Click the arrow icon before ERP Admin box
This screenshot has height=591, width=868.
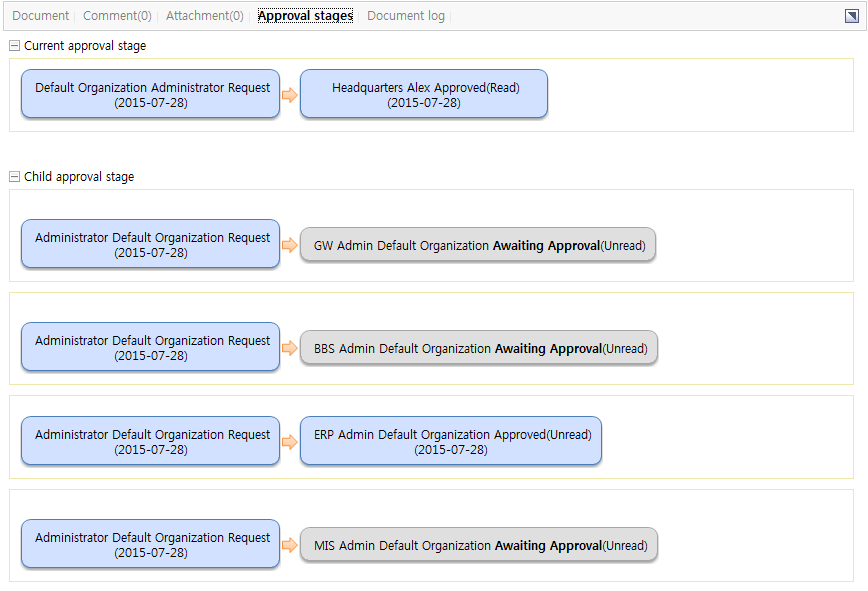pos(290,442)
